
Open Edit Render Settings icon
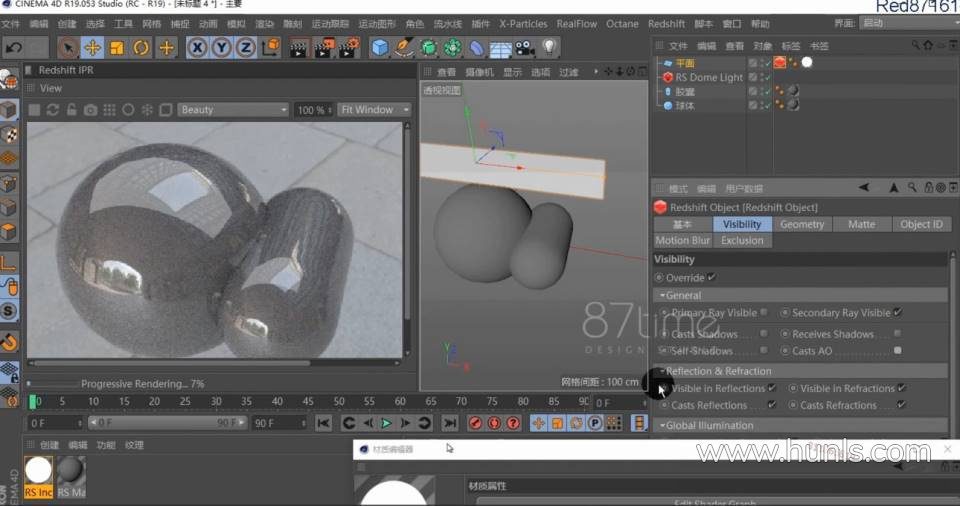348,47
